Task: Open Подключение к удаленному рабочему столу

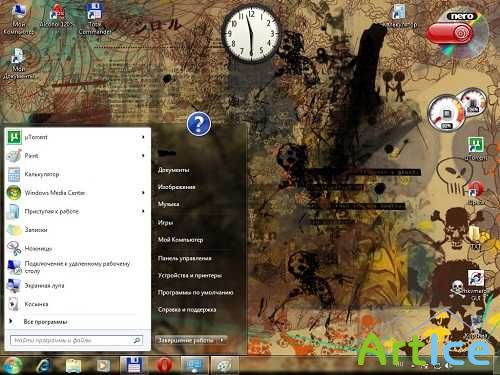Action: pos(77,267)
